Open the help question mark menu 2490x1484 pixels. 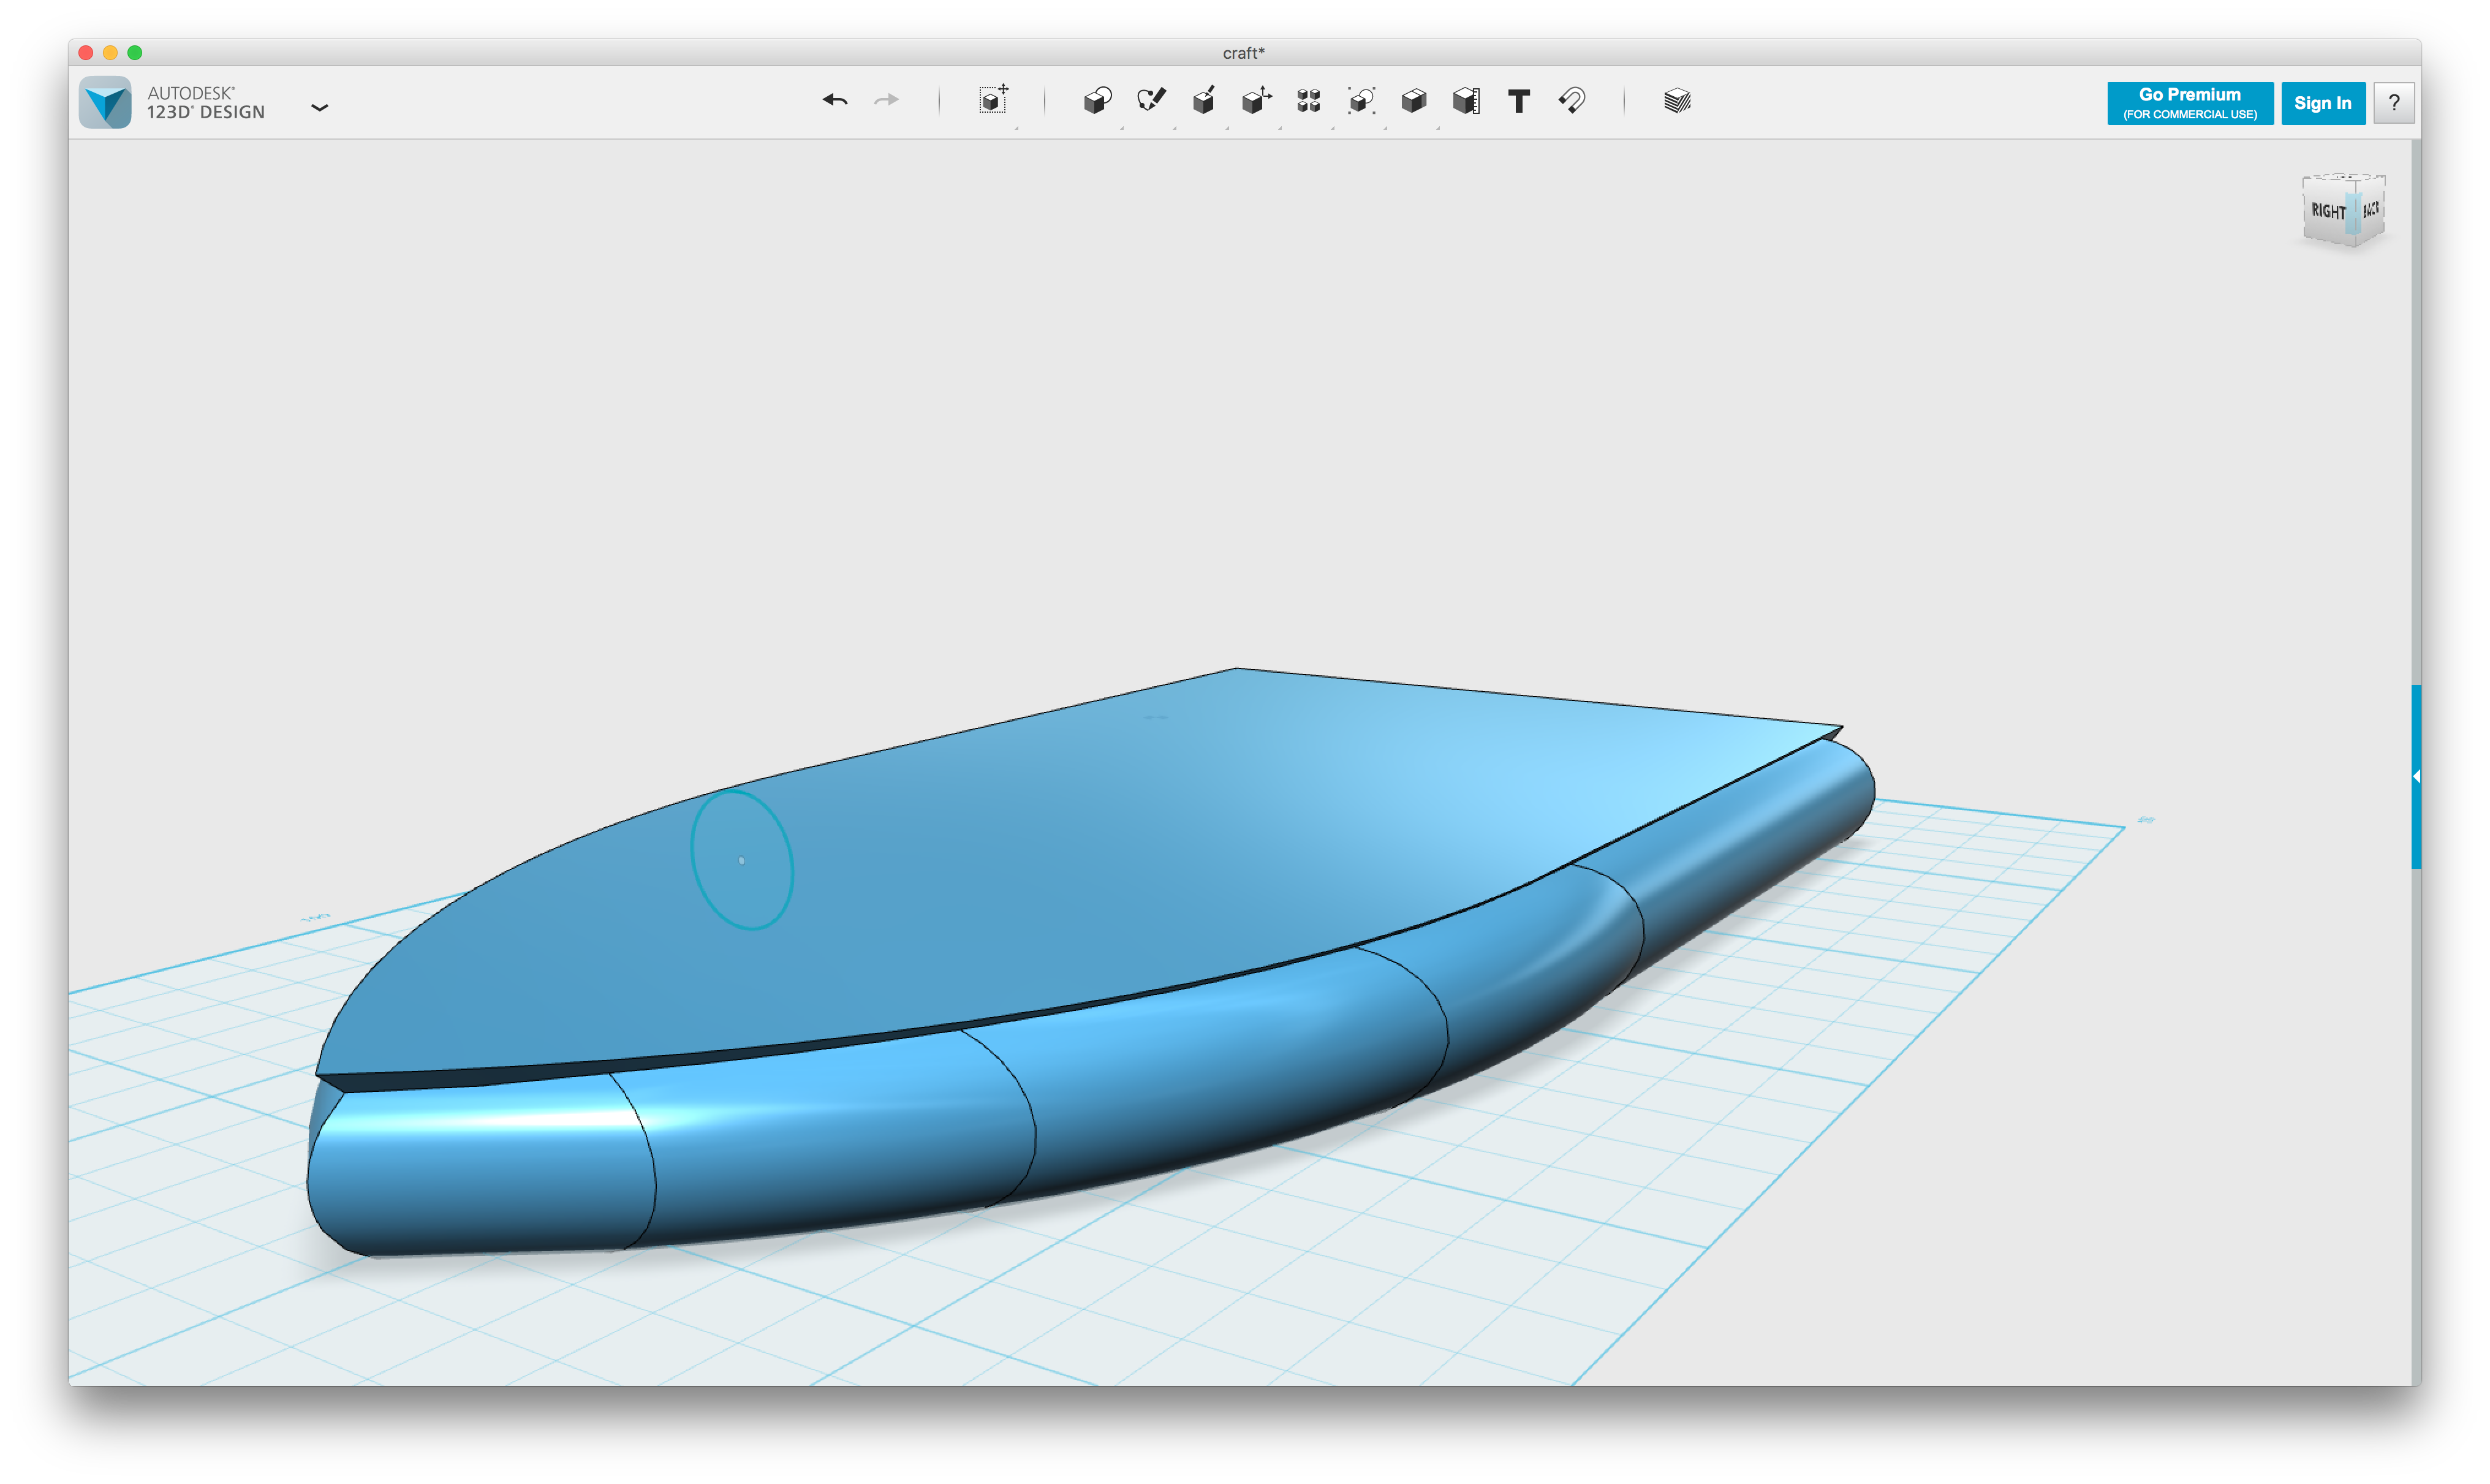pyautogui.click(x=2393, y=103)
